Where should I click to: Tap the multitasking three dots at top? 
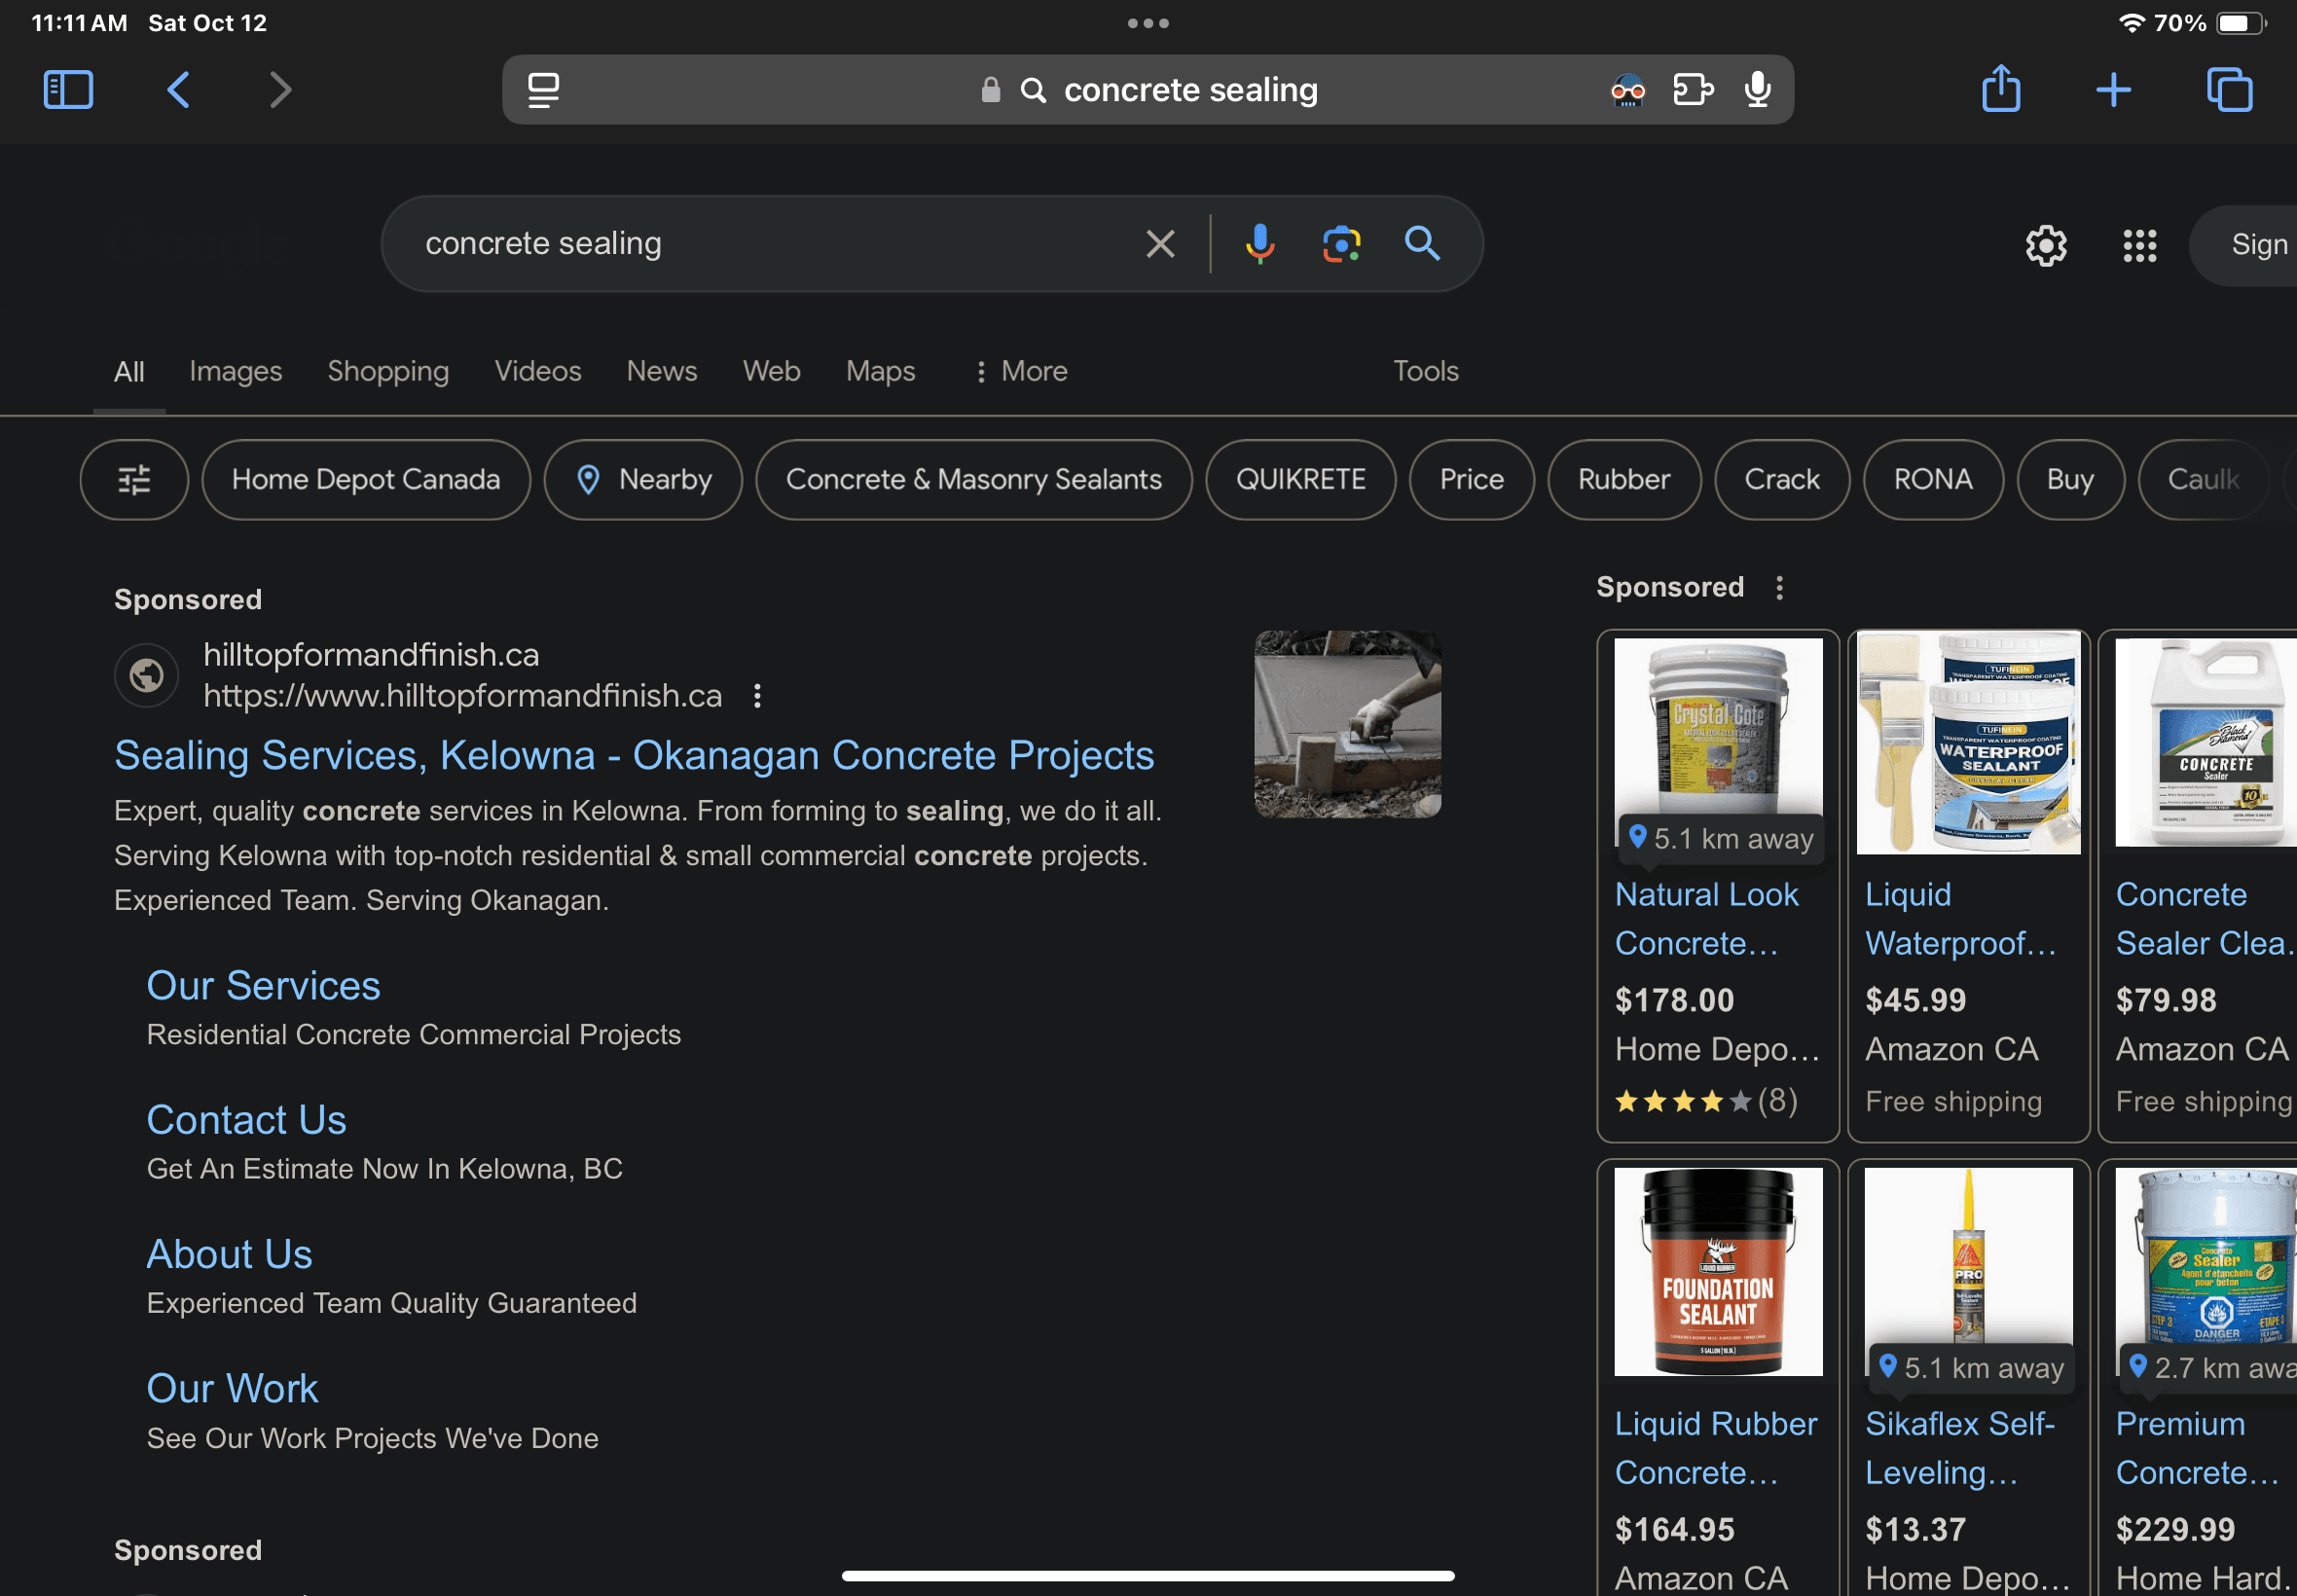[1148, 23]
